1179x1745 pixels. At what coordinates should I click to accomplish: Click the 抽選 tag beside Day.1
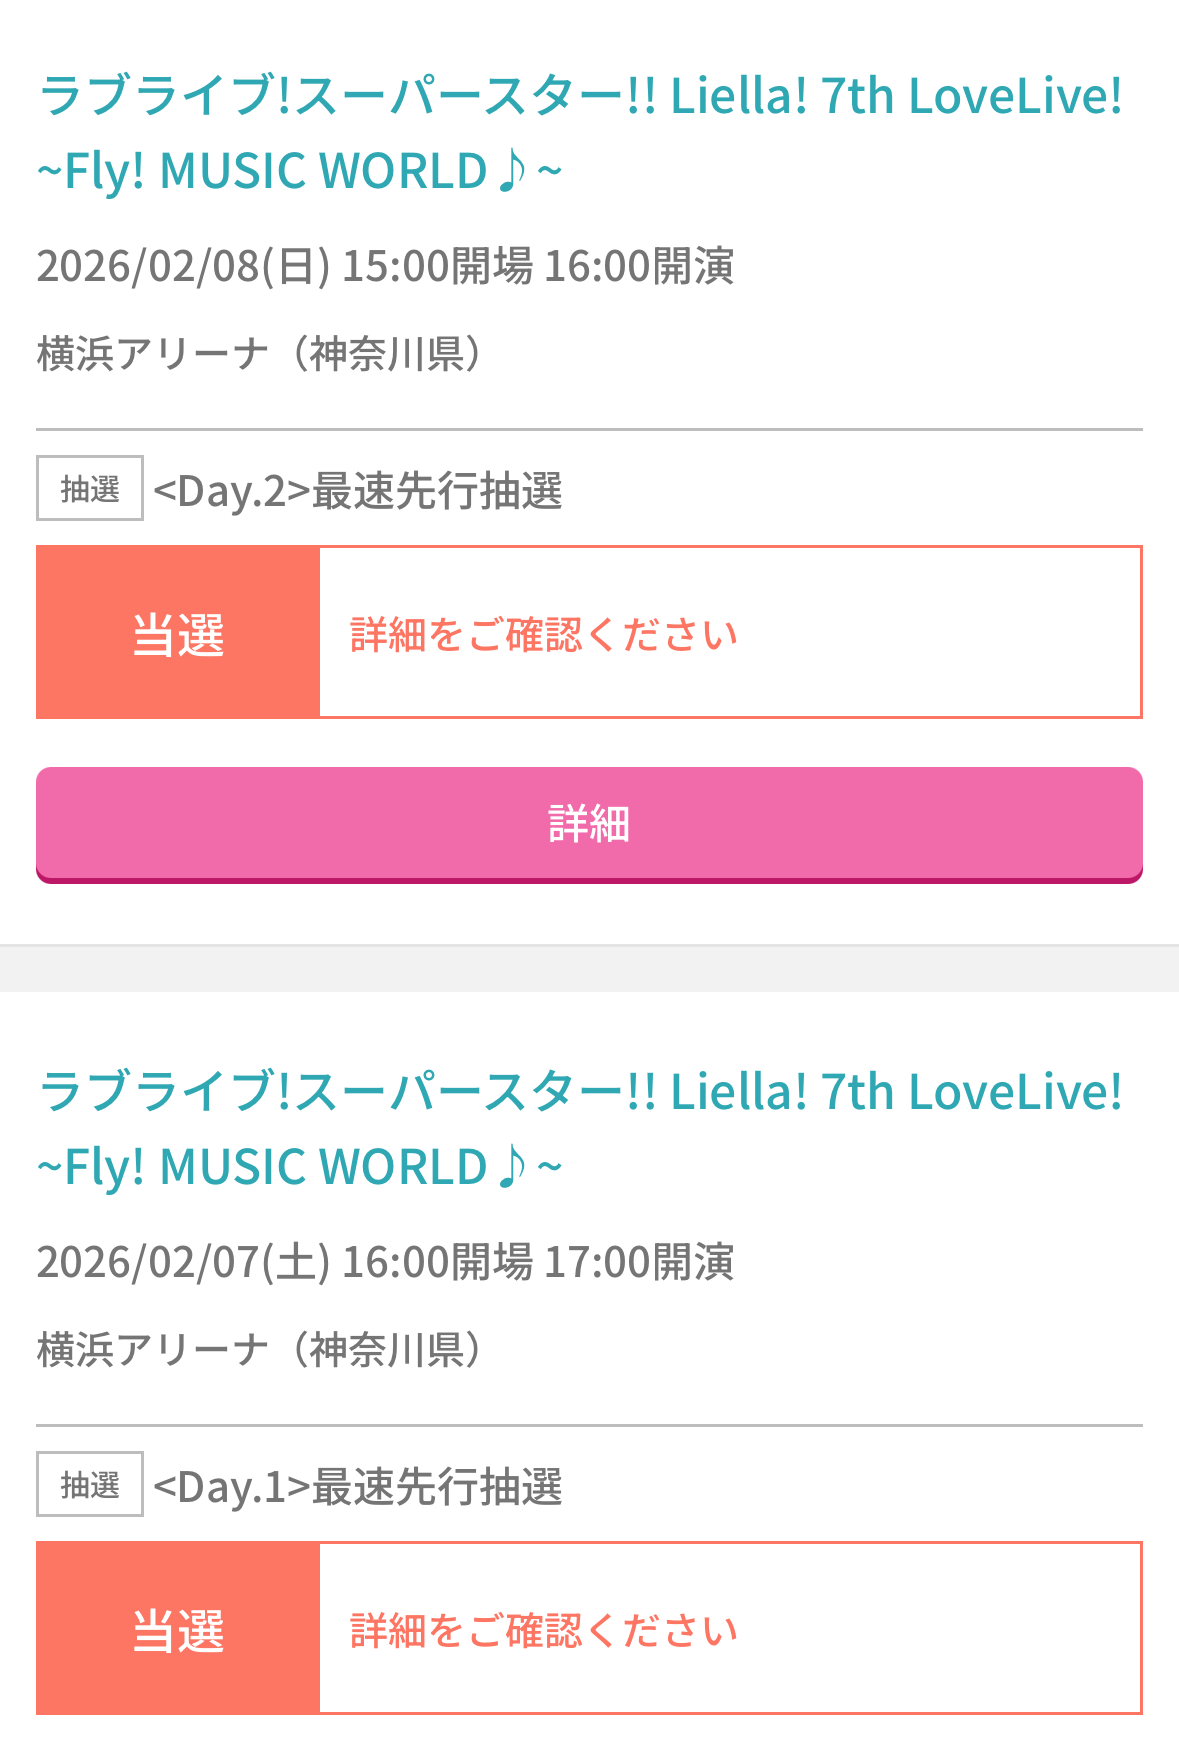tap(90, 1485)
